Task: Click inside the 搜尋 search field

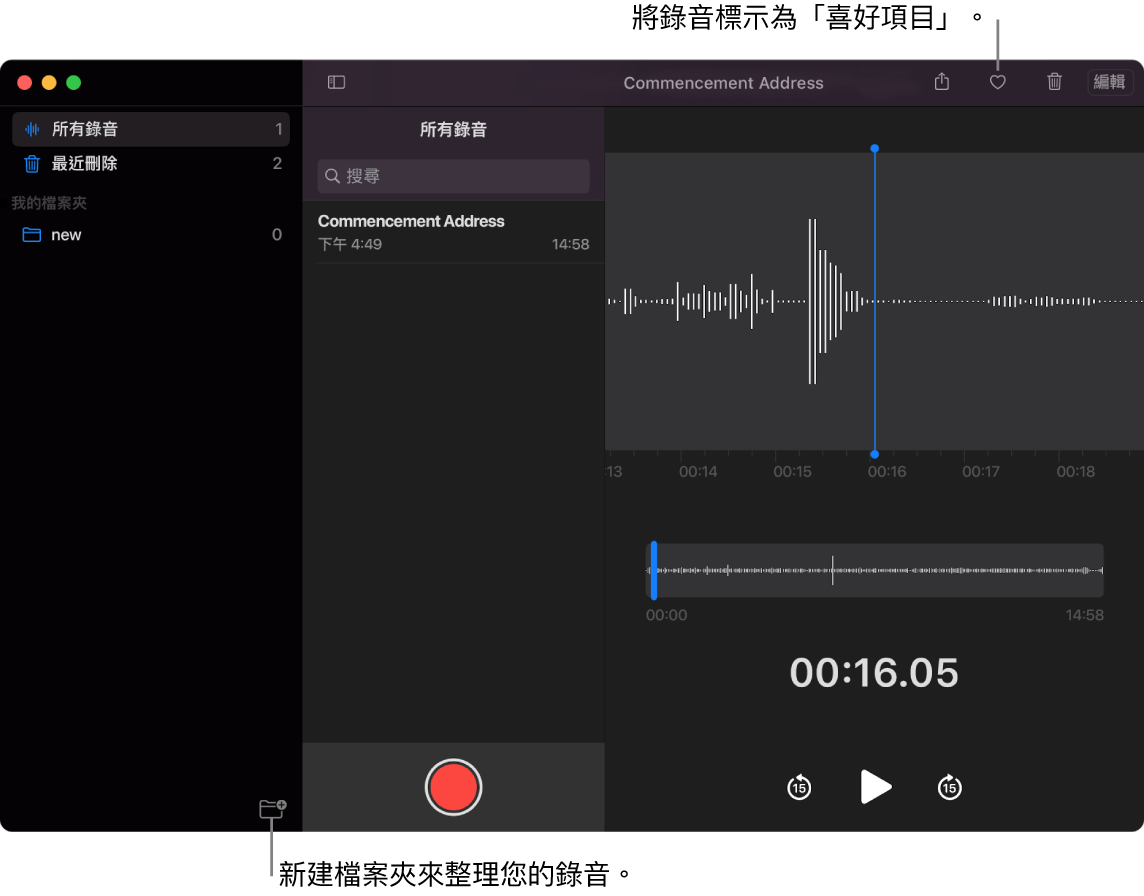Action: pos(453,176)
